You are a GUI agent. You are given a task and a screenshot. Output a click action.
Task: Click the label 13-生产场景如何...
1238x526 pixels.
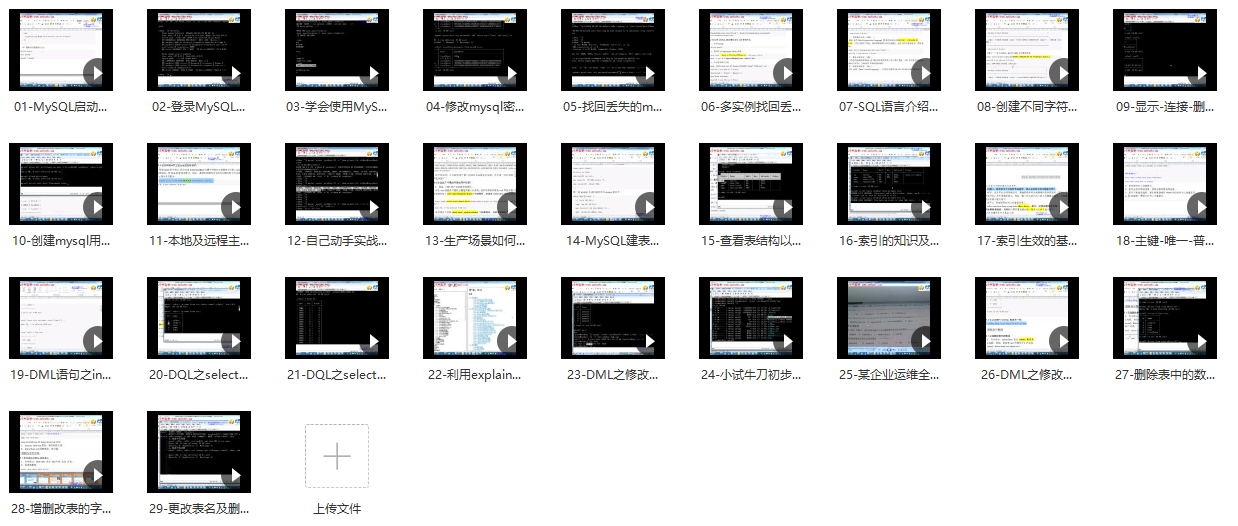point(475,240)
